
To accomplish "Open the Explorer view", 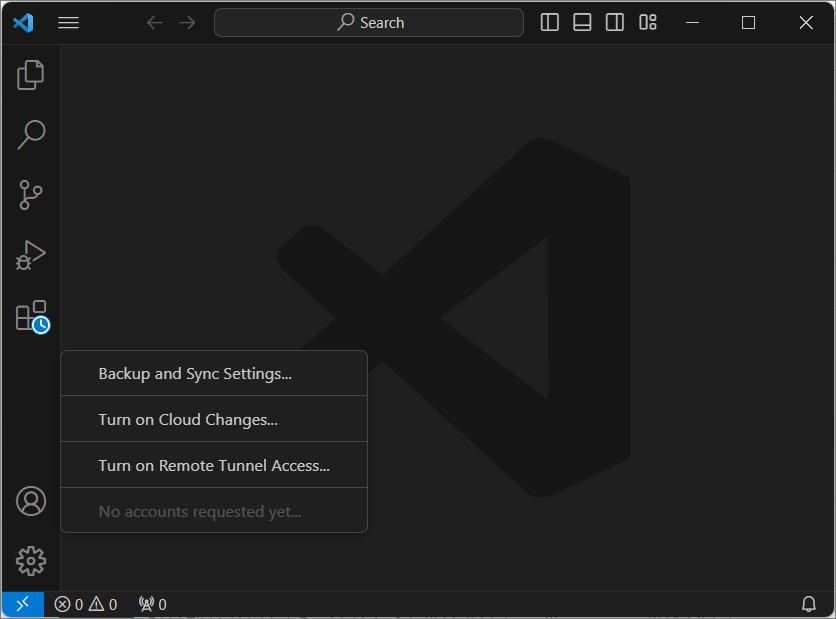I will pos(30,75).
